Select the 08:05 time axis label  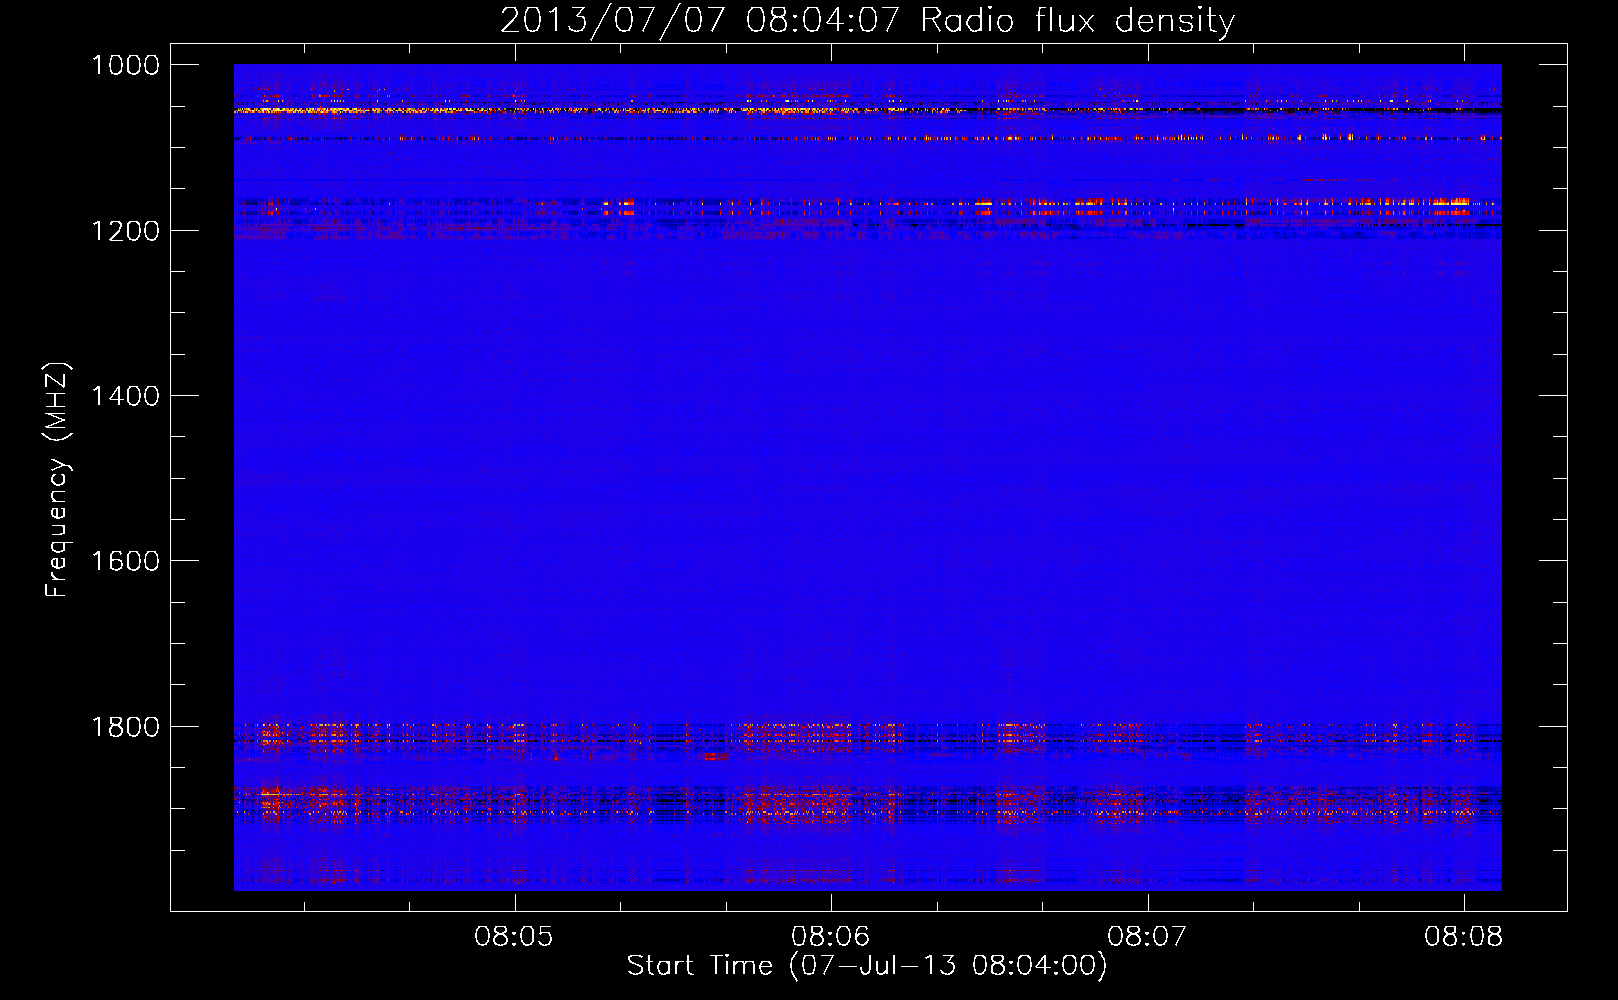pos(514,937)
